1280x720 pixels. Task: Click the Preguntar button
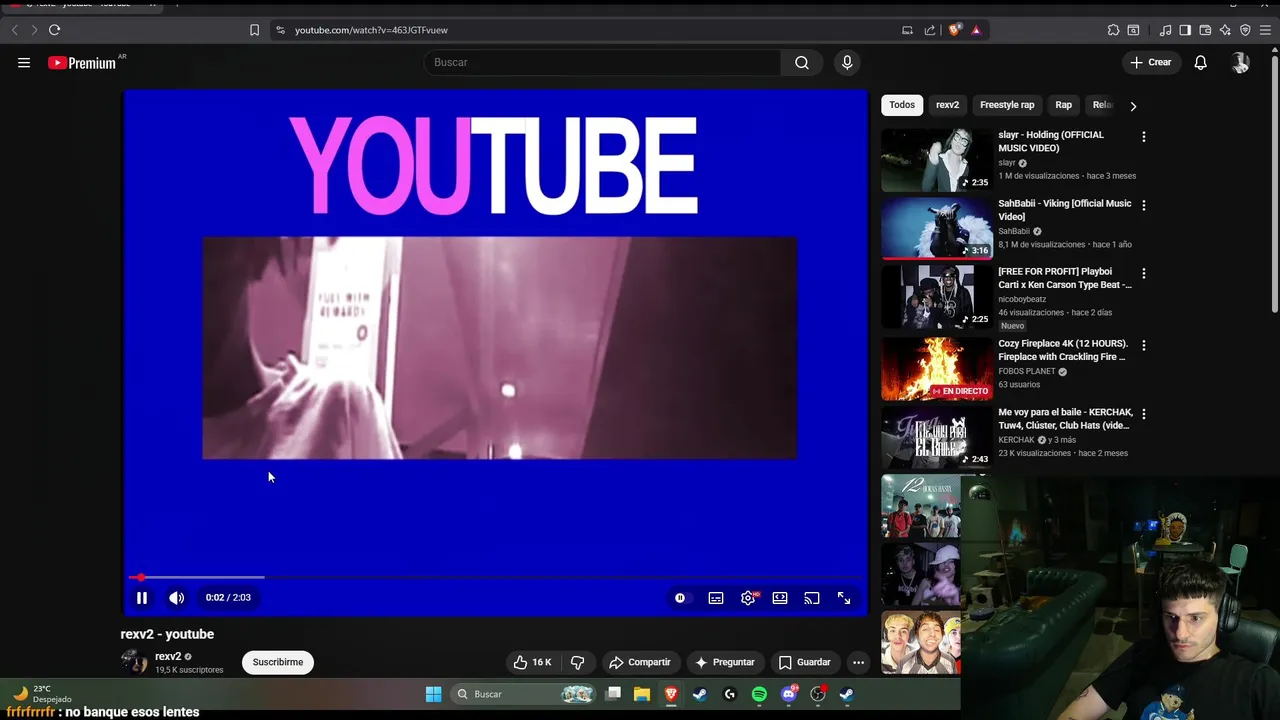(725, 662)
